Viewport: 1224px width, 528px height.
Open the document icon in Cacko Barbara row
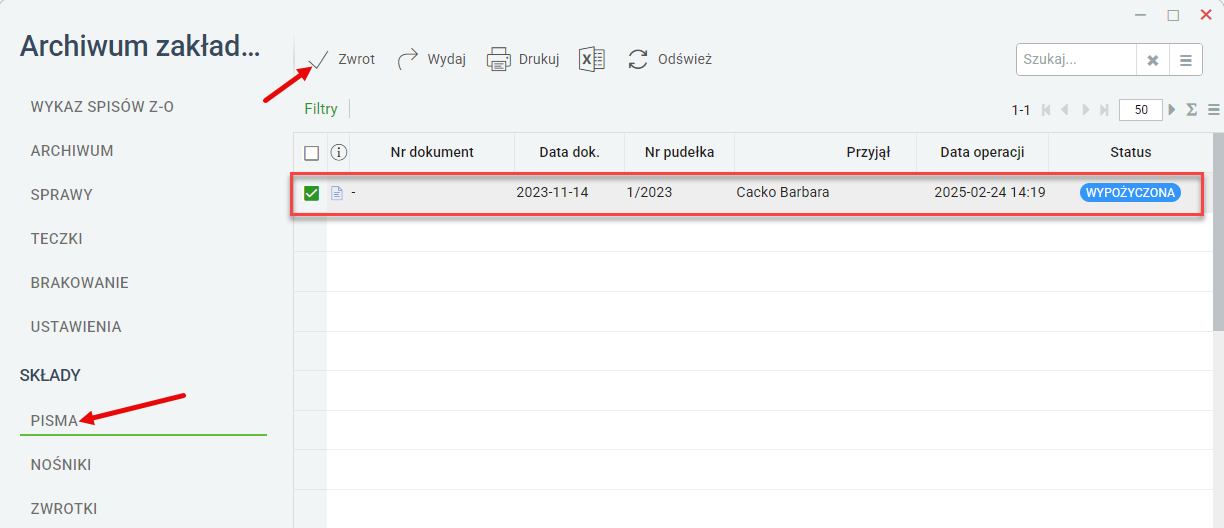point(337,192)
